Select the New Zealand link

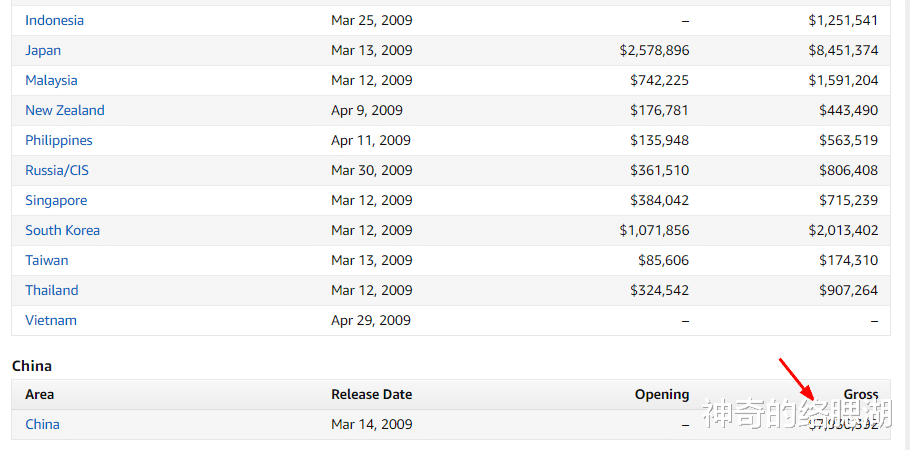[65, 110]
